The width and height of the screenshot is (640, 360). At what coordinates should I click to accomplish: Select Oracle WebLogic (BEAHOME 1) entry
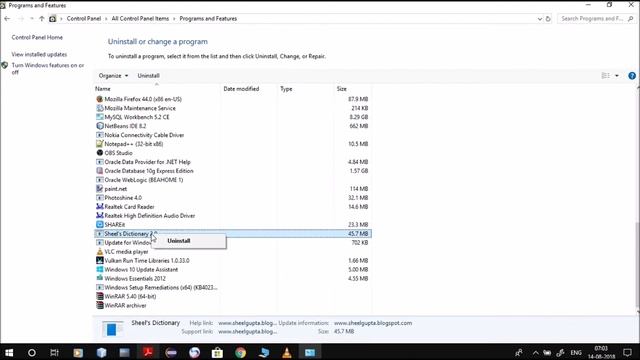[x=233, y=180]
